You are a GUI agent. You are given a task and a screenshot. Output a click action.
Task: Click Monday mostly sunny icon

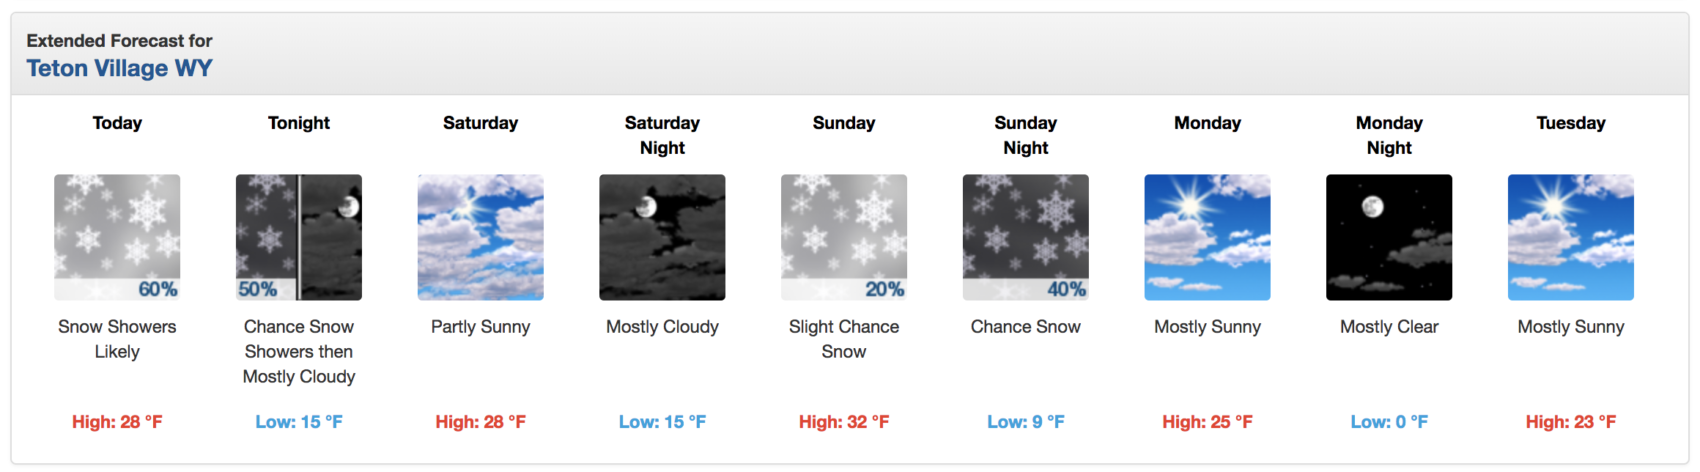point(1208,237)
